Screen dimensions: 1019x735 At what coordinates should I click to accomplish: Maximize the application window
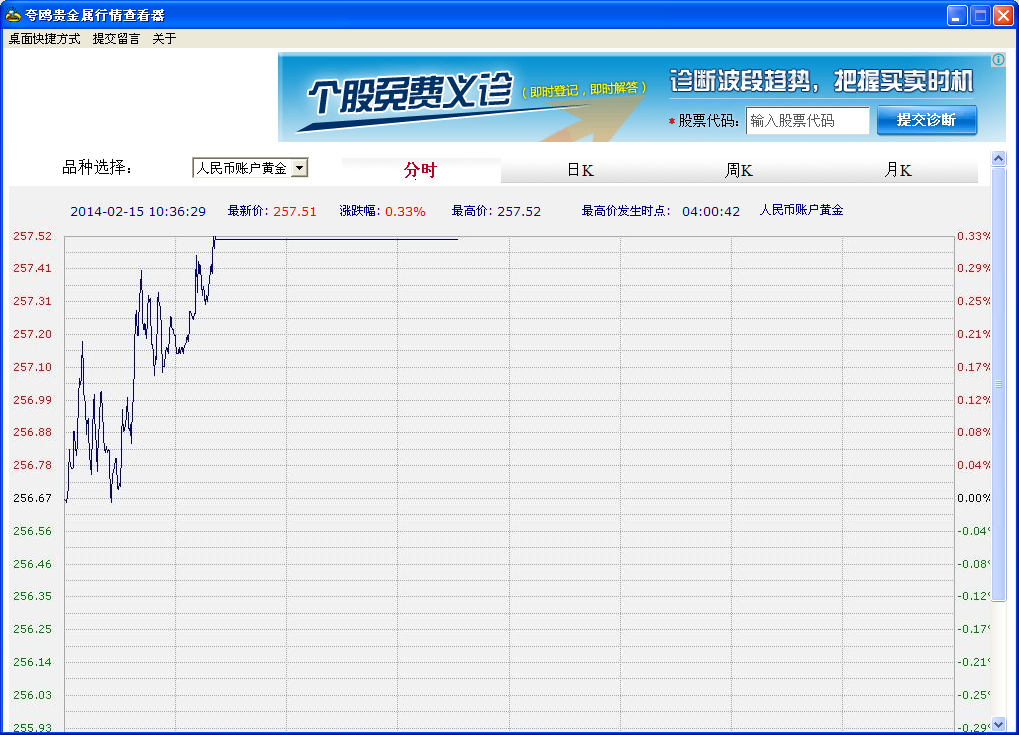[980, 15]
